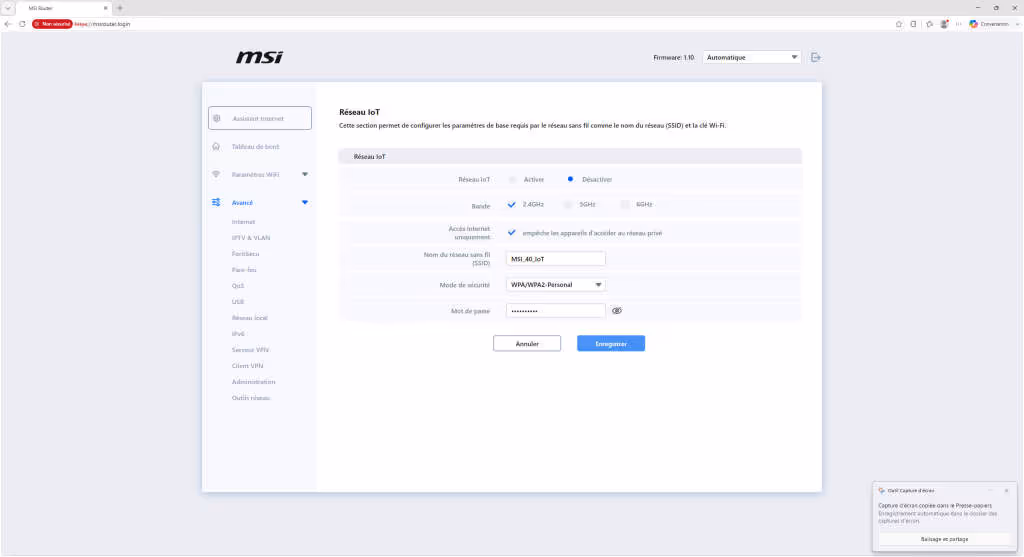1024x557 pixels.
Task: Expand the Paramètres WiFi menu arrow
Action: 304,174
